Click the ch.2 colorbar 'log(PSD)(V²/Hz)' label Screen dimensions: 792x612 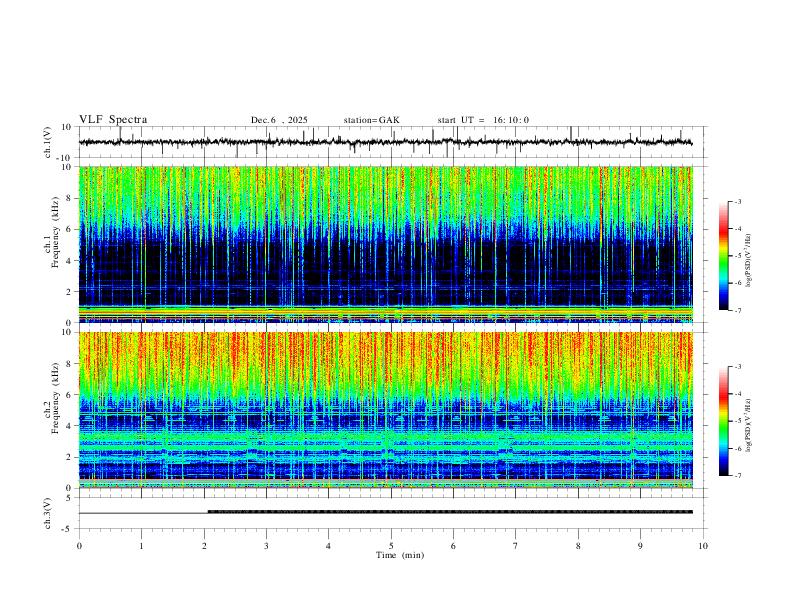749,425
